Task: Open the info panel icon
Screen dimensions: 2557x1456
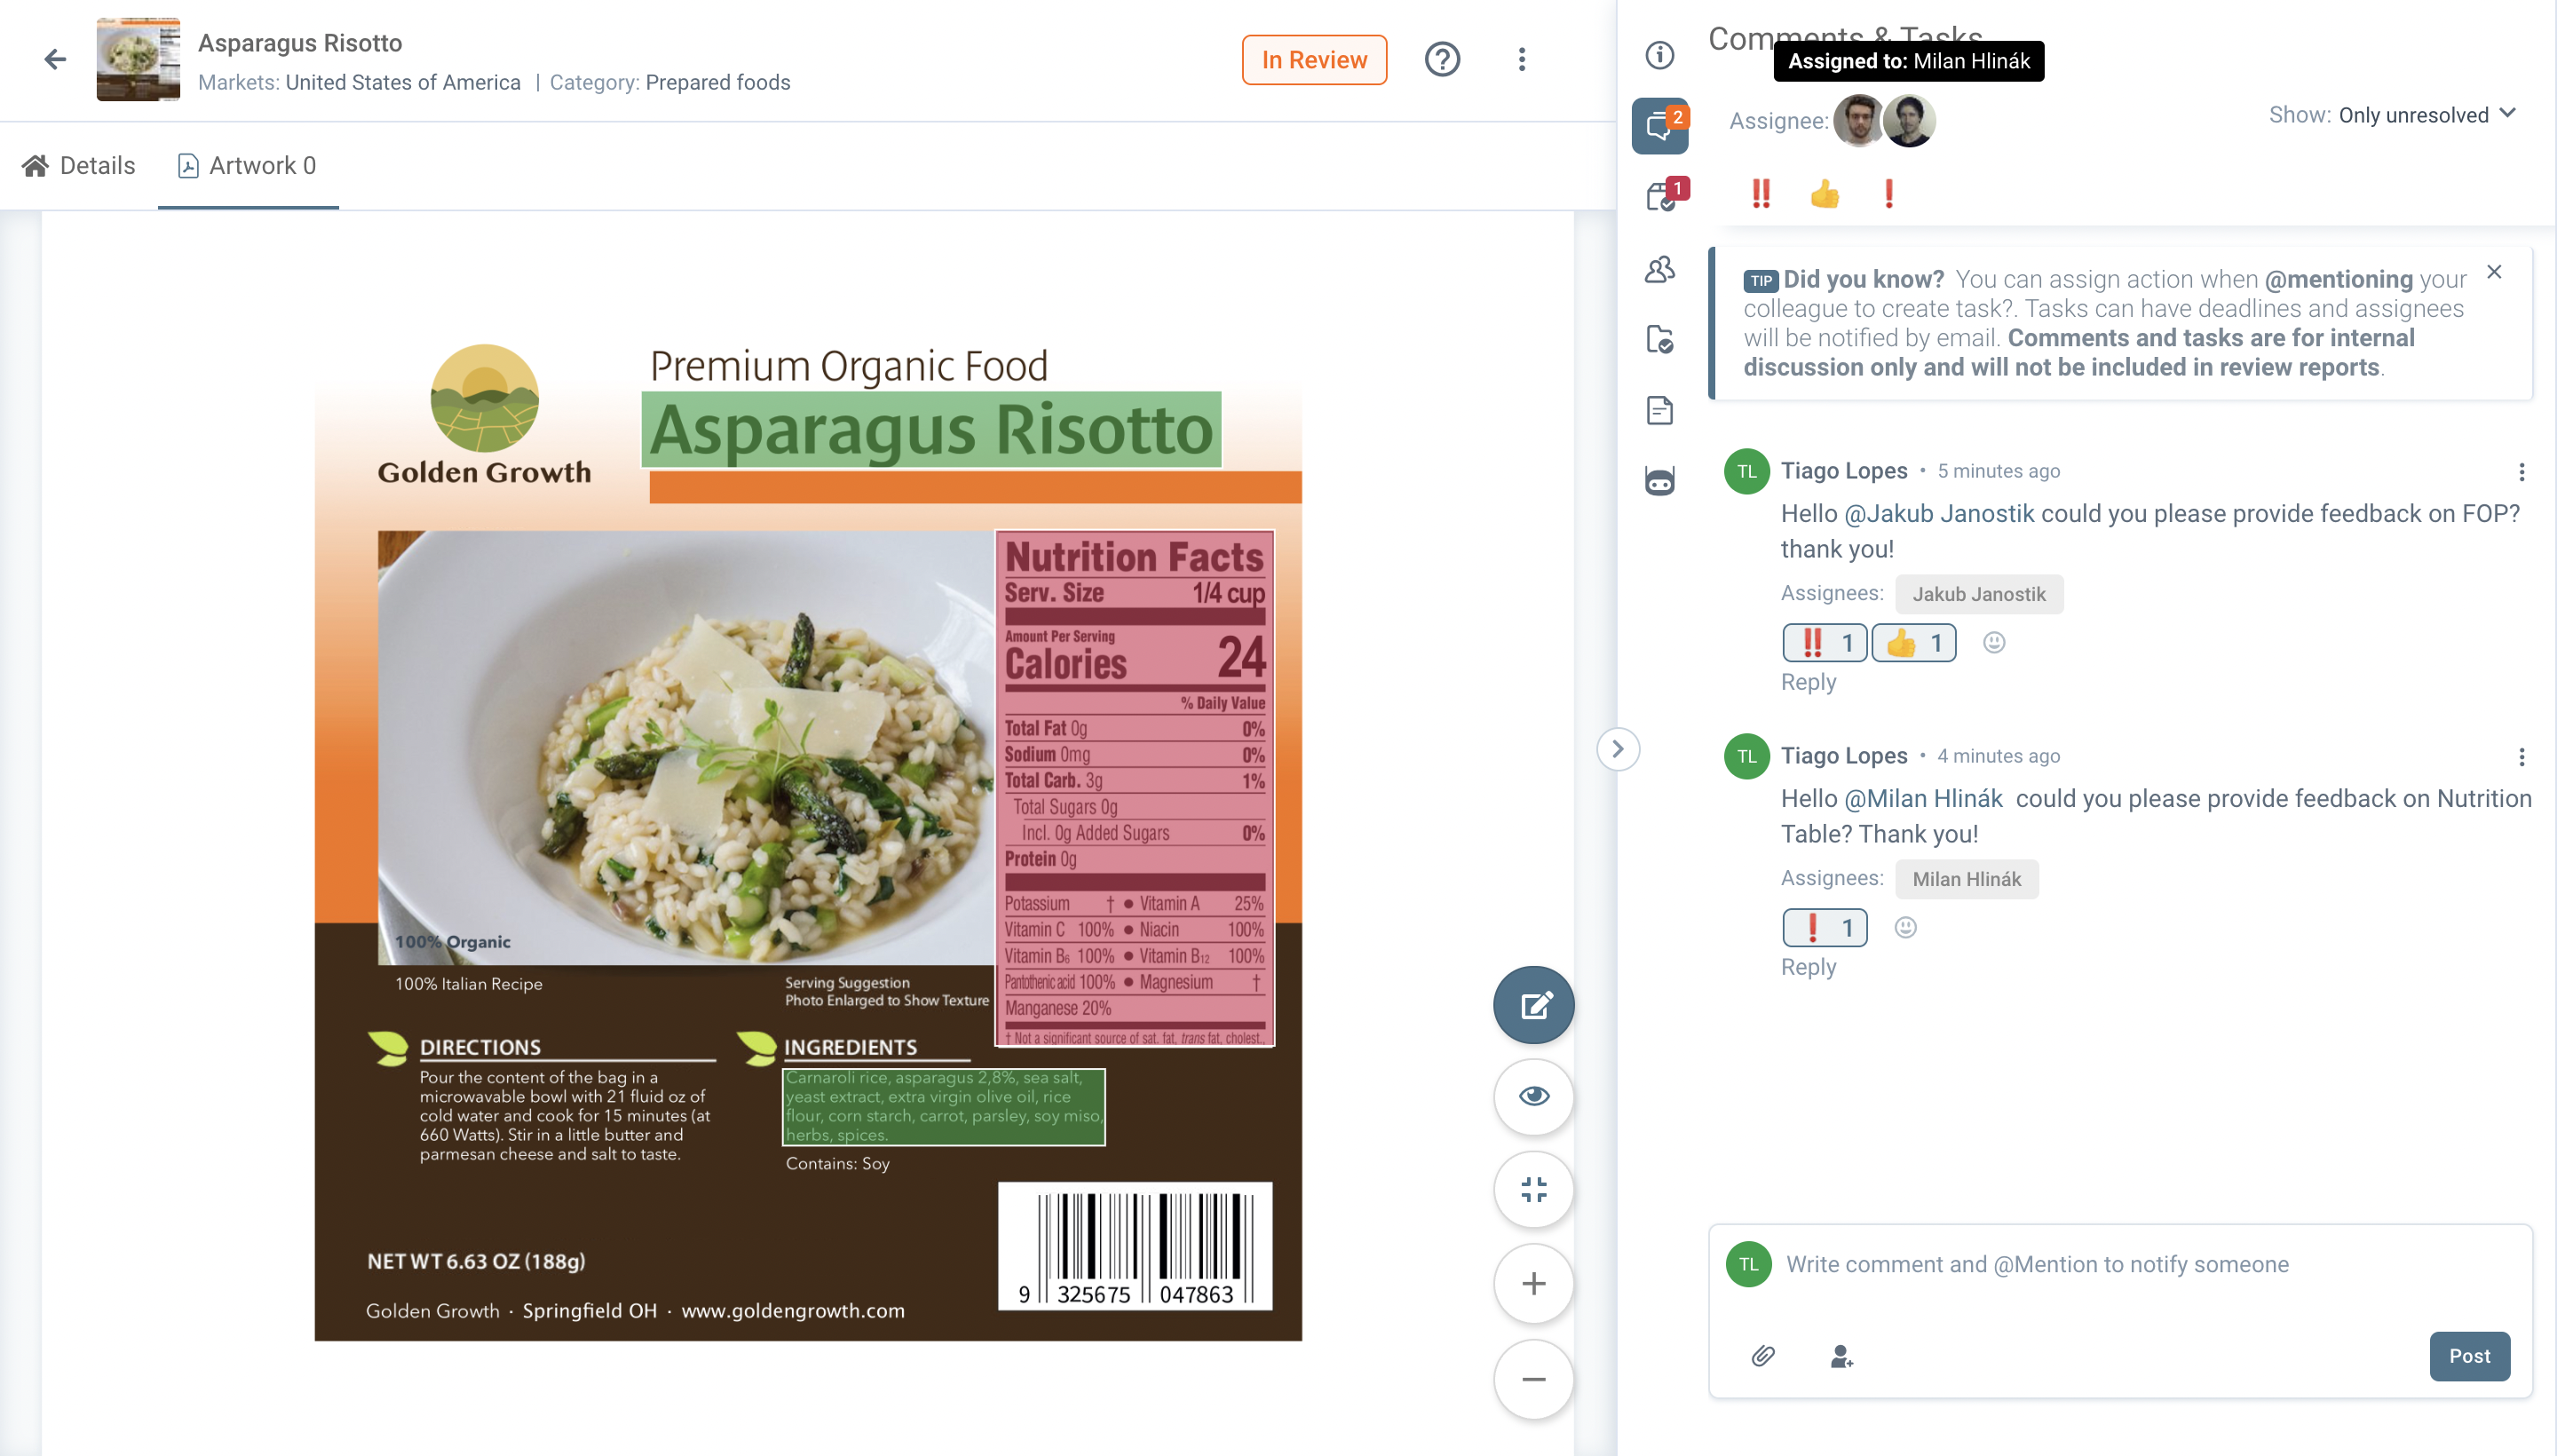Action: pos(1659,55)
